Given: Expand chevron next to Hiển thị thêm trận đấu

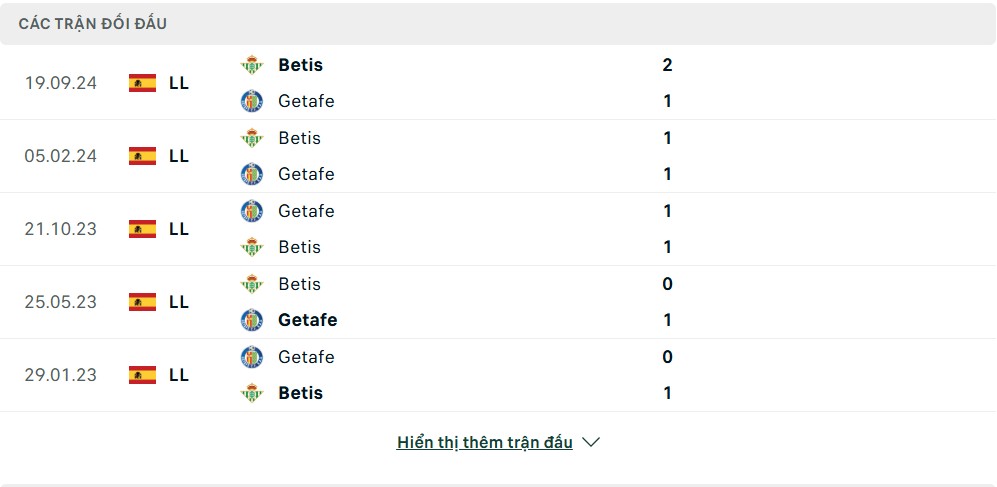Looking at the screenshot, I should coord(591,442).
